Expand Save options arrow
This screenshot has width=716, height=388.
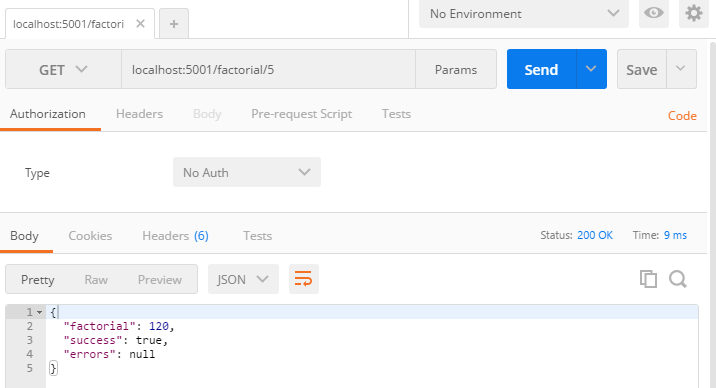pyautogui.click(x=681, y=69)
